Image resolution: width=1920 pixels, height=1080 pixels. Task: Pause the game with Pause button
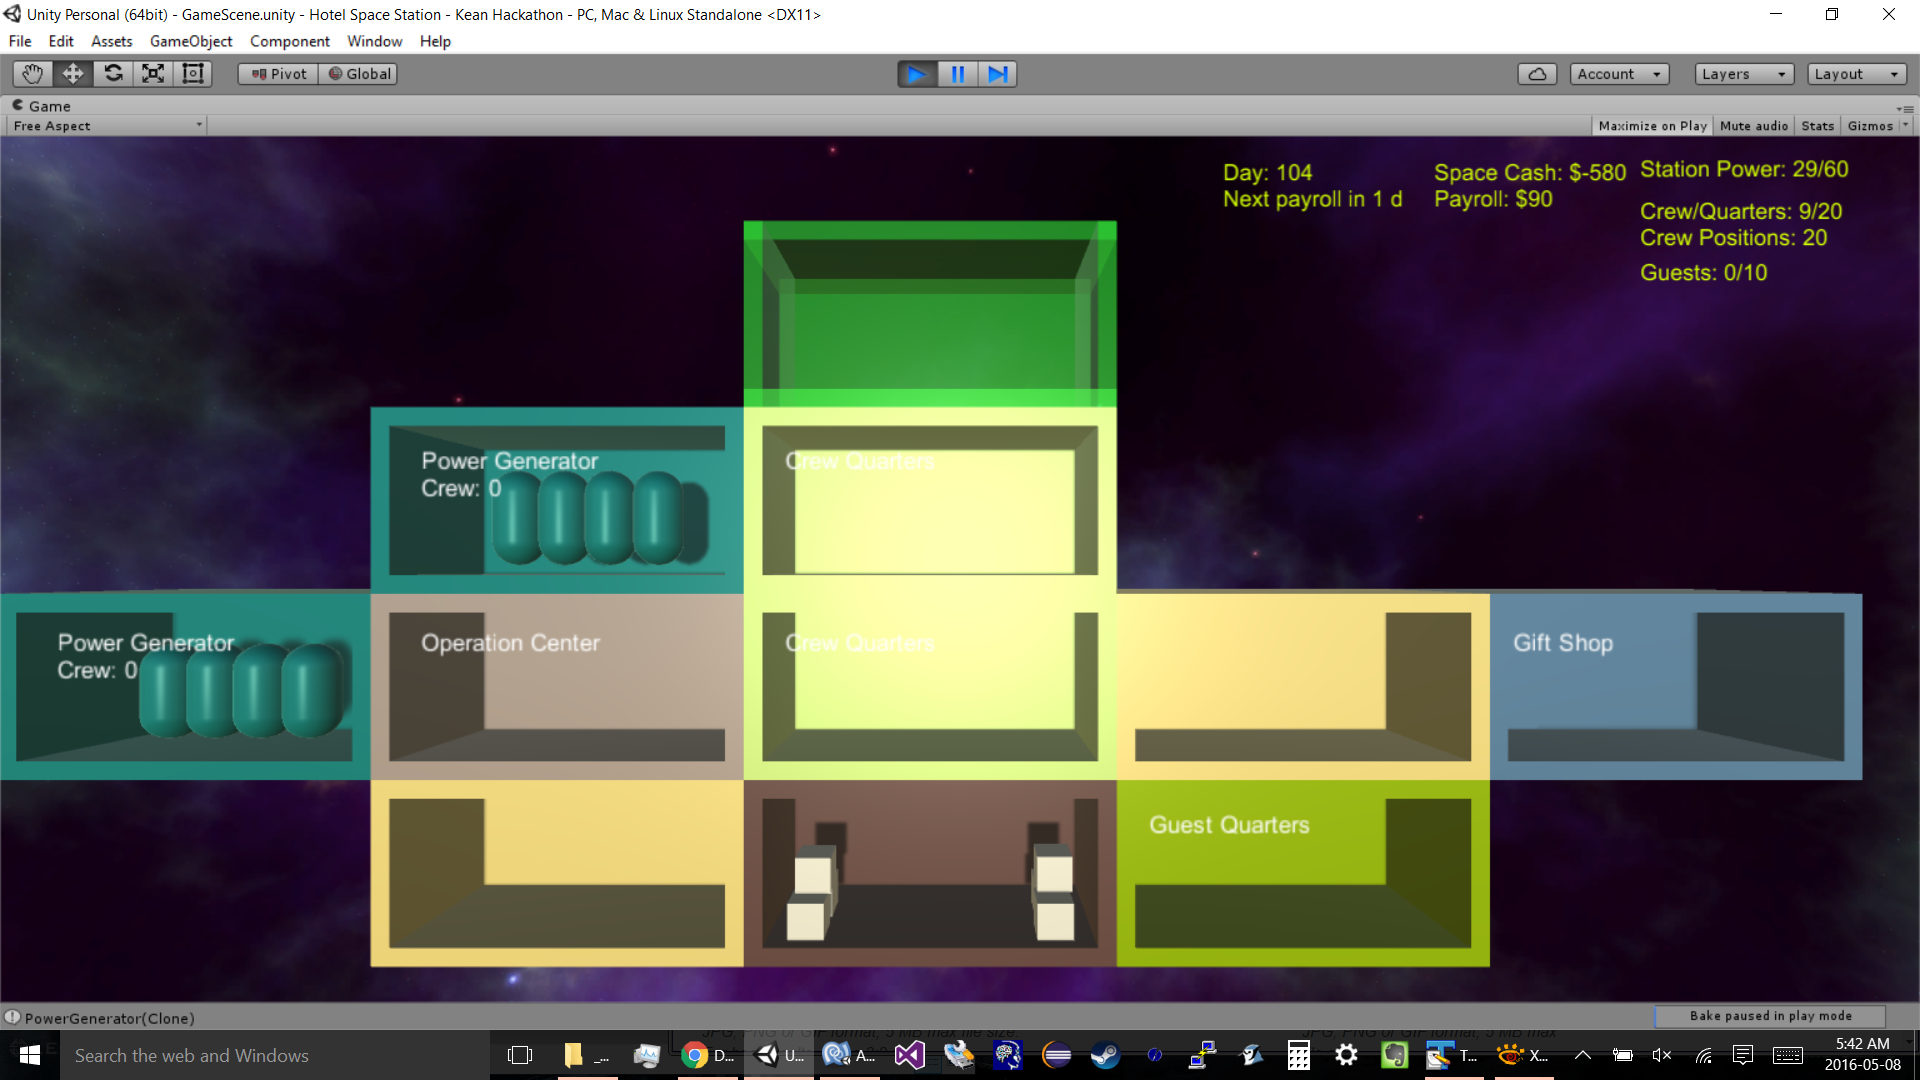coord(957,74)
